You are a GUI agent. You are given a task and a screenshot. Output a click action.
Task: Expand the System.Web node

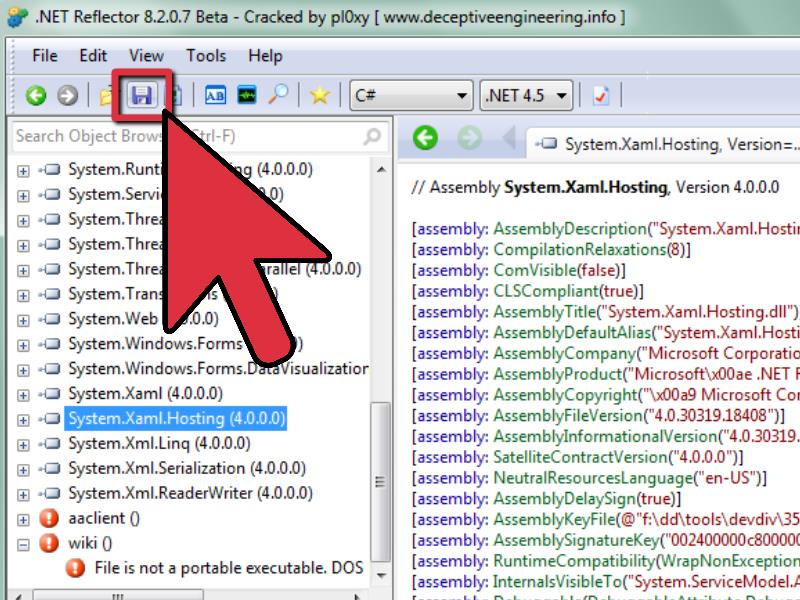[23, 320]
